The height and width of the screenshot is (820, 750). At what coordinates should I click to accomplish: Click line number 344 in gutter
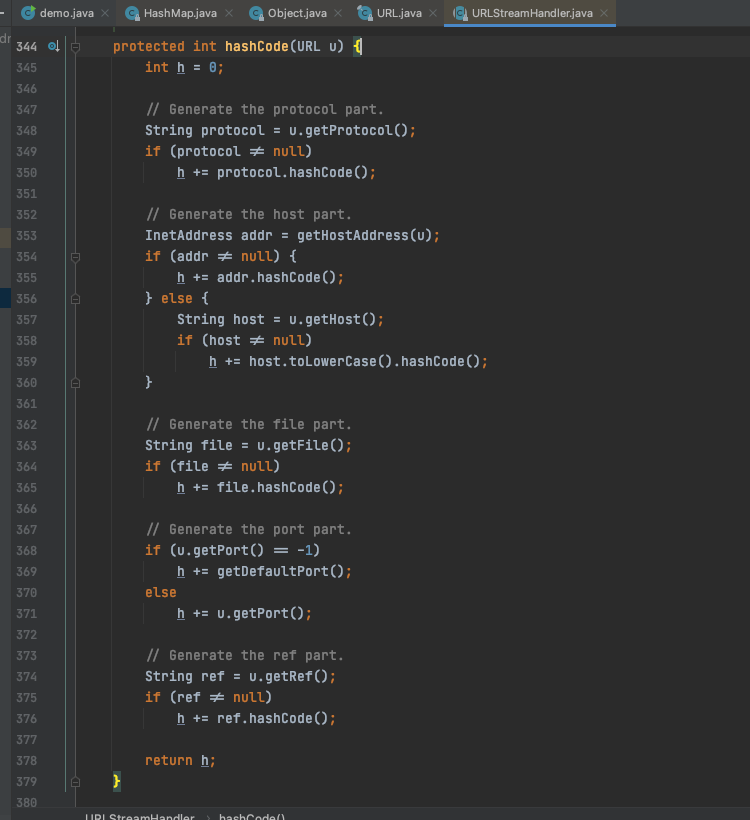pyautogui.click(x=27, y=47)
